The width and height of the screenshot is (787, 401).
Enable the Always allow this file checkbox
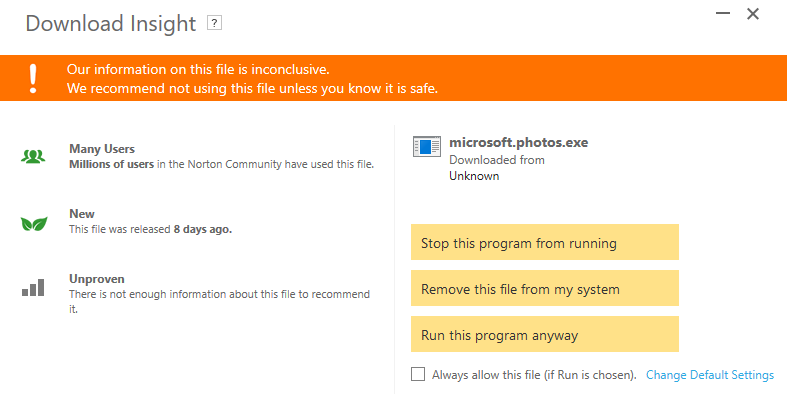click(x=418, y=374)
